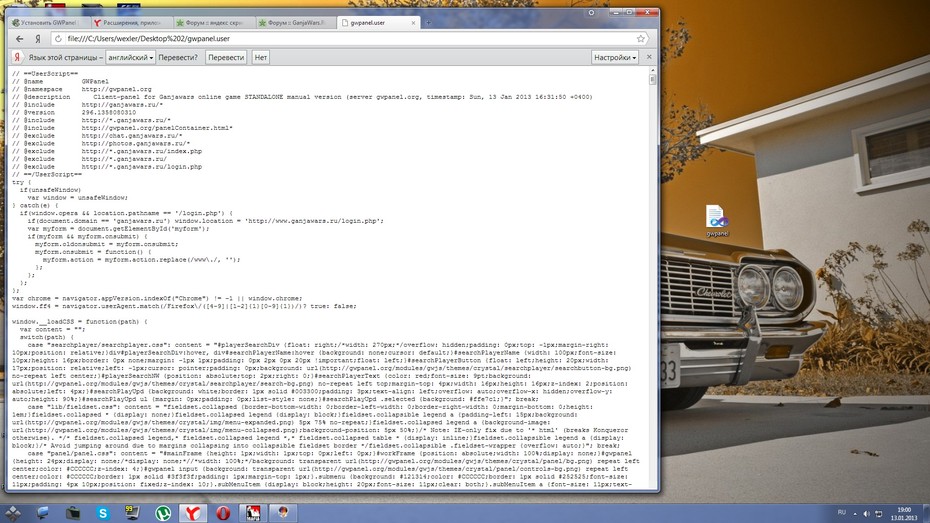
Task: Switch to the 'Форум :: яндекс скри...' tab
Action: (213, 23)
